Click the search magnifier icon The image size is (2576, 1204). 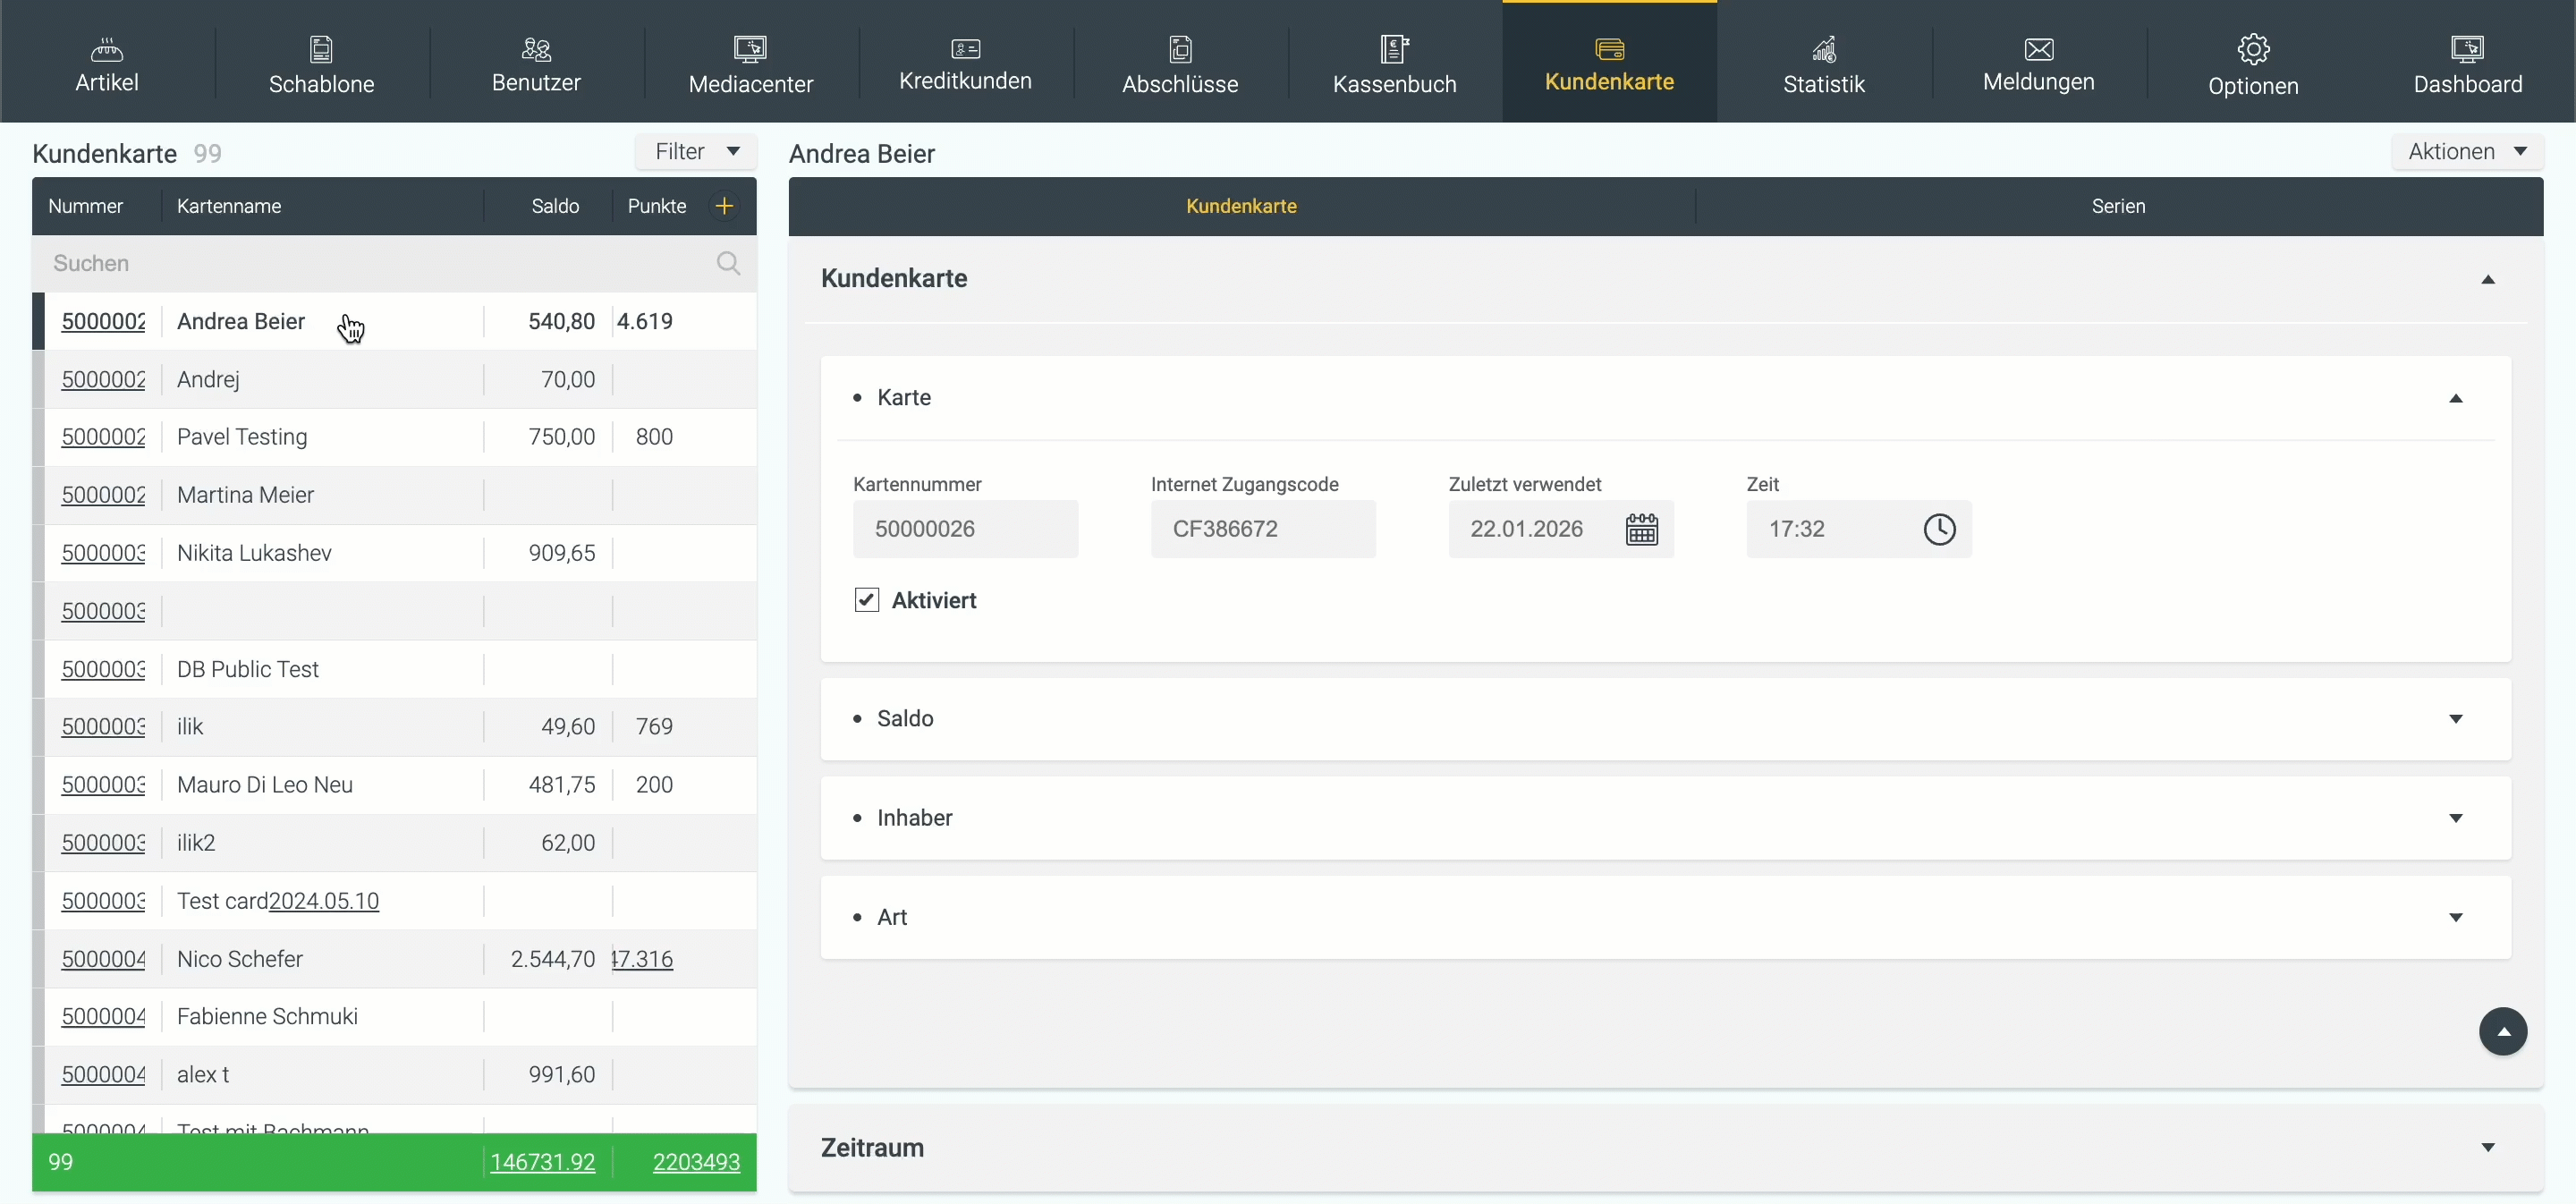coord(728,263)
